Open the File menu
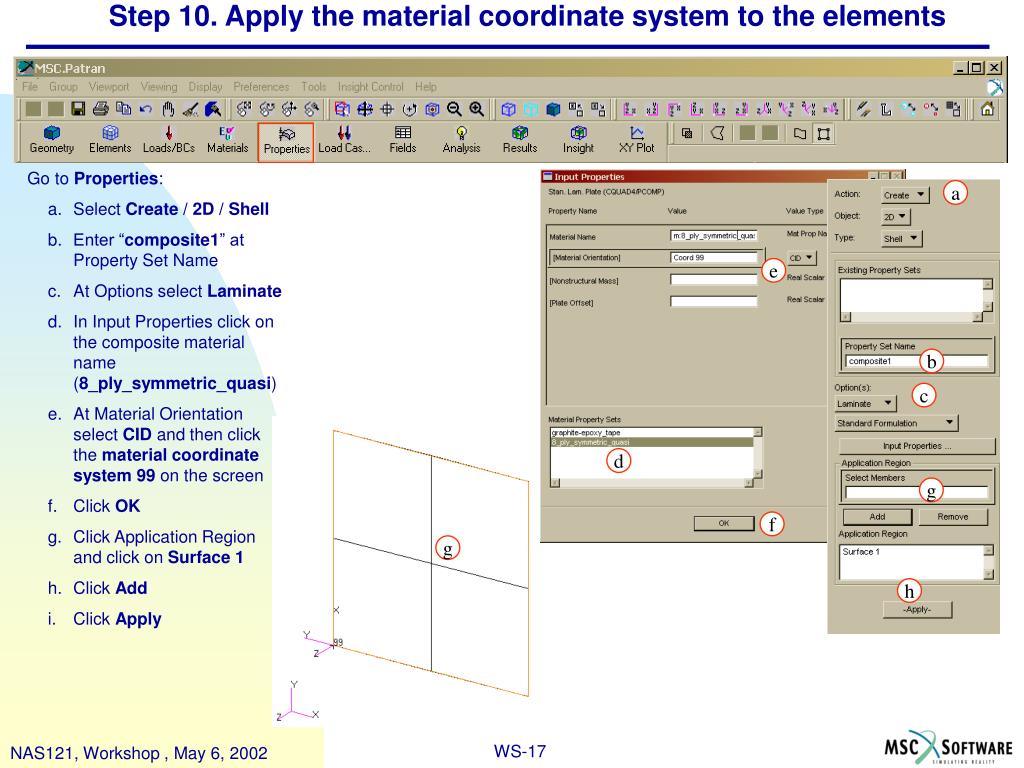This screenshot has width=1024, height=768. coord(29,86)
